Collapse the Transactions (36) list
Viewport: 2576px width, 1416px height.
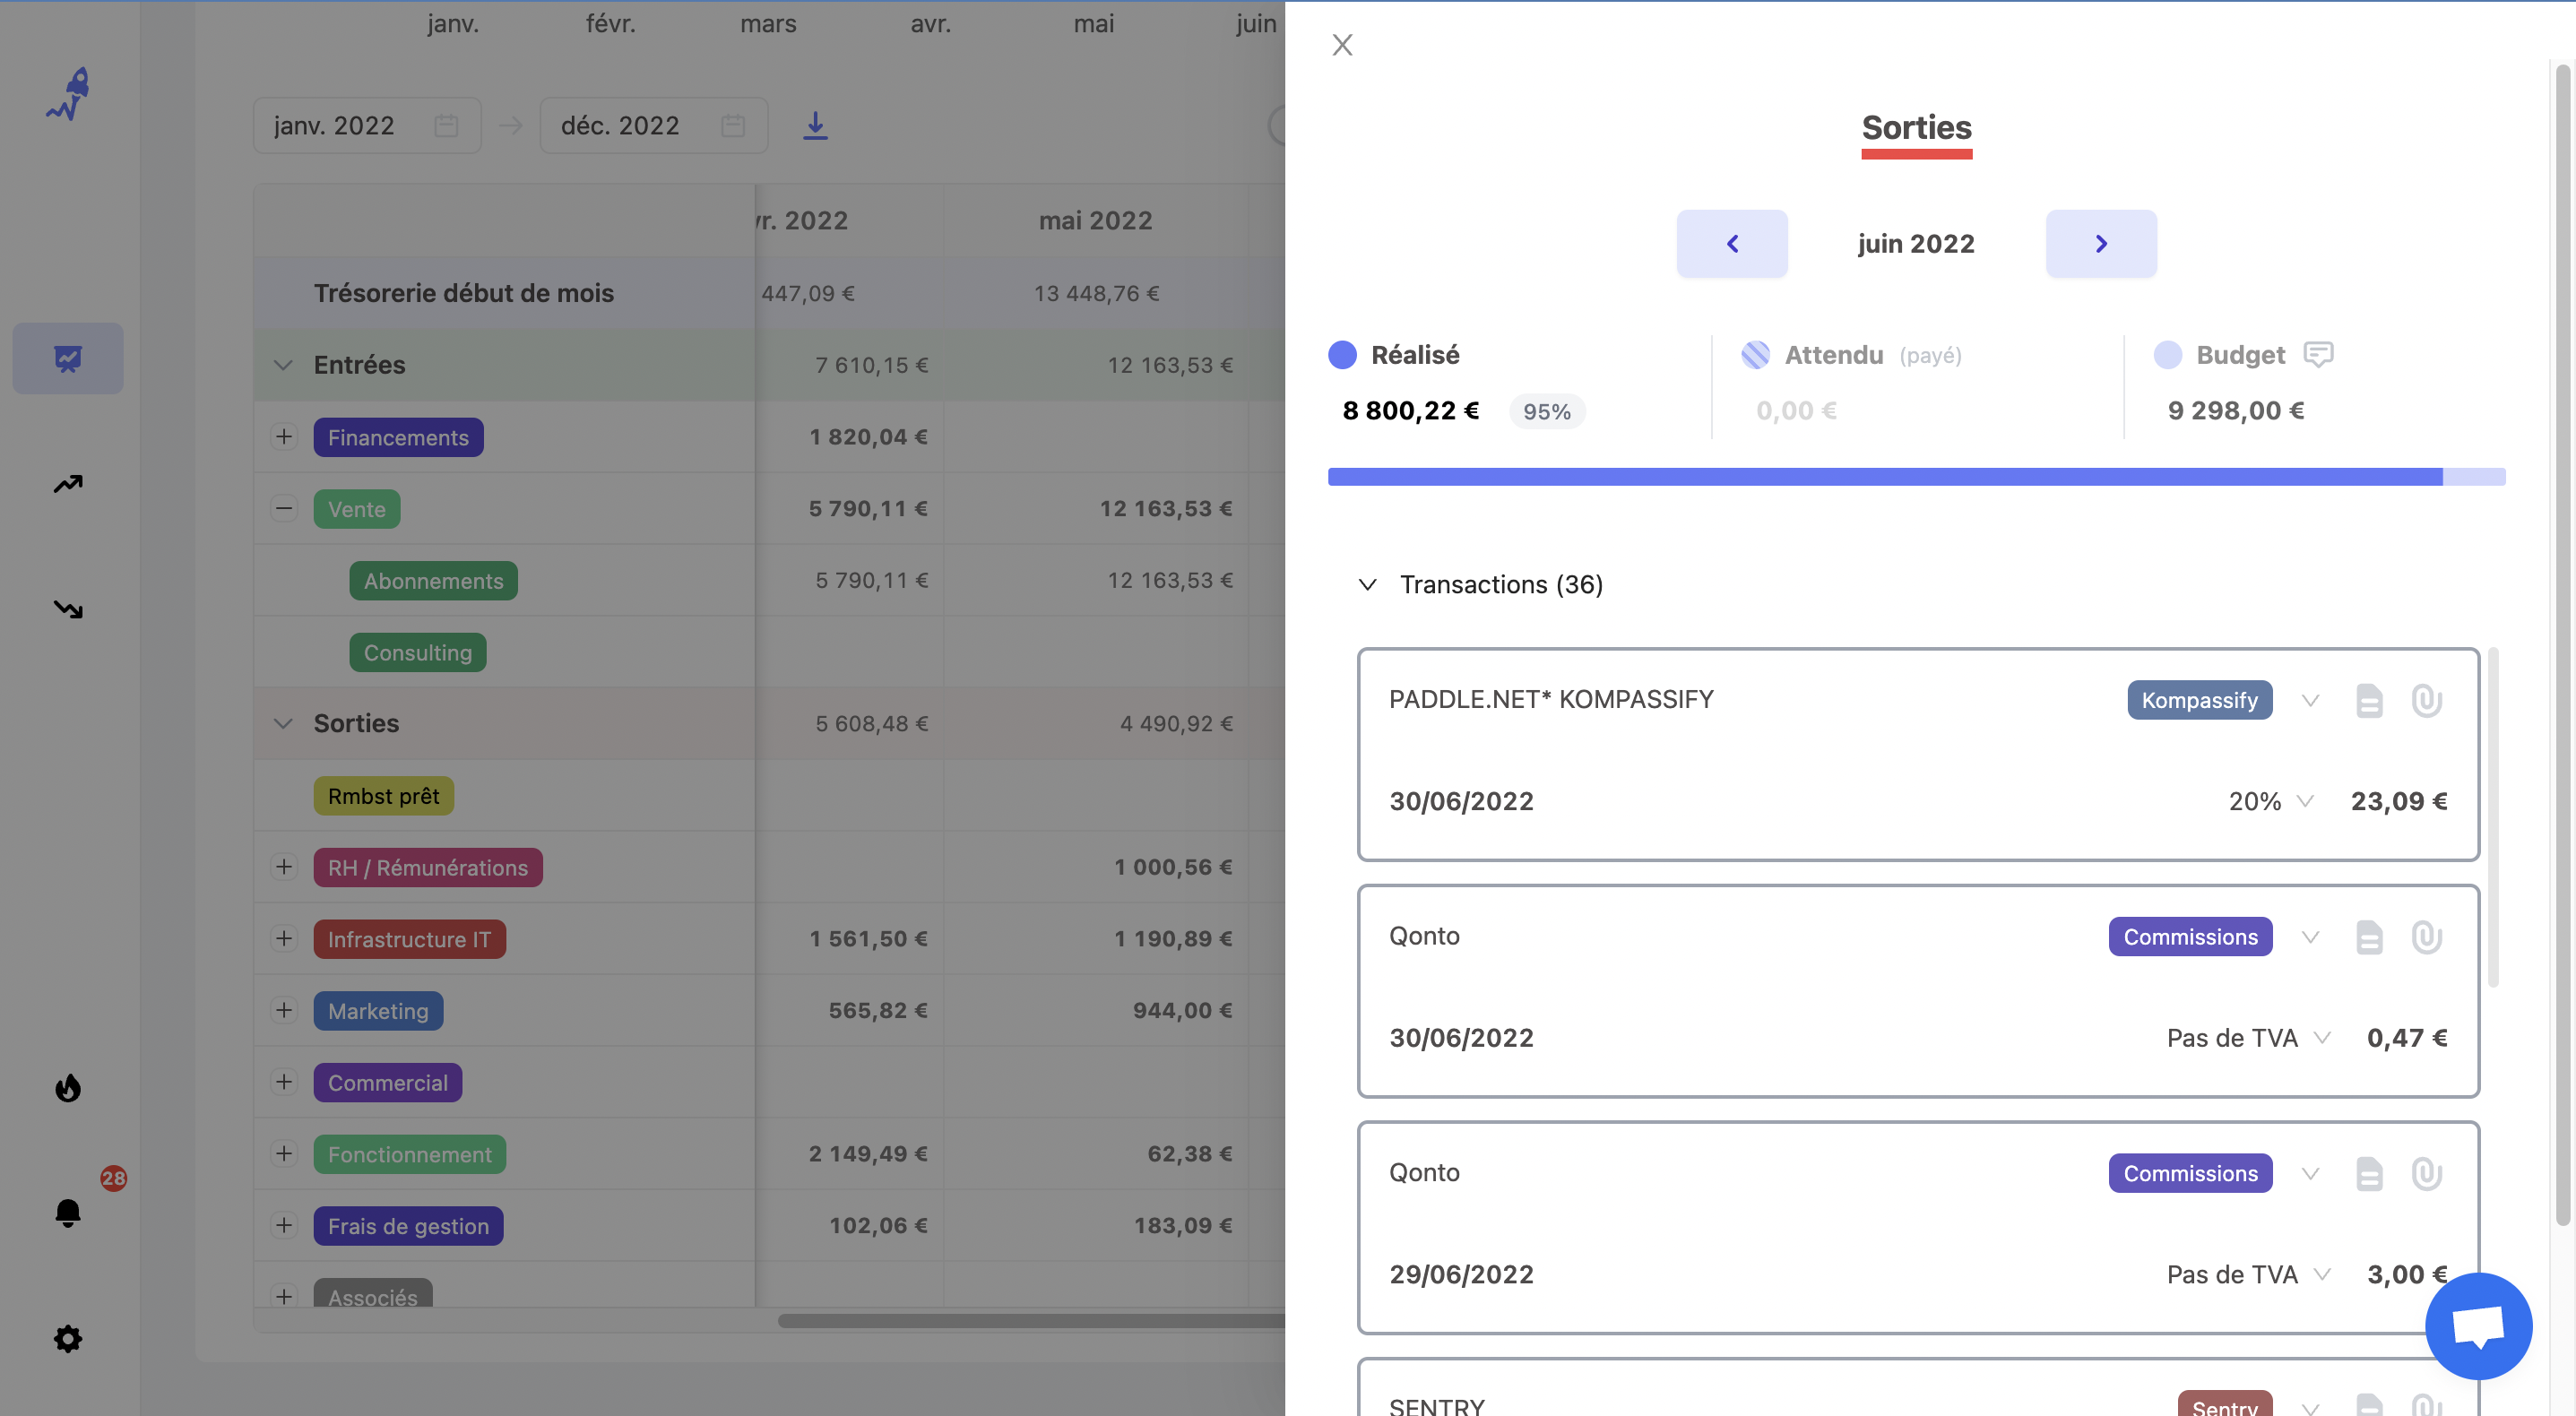pyautogui.click(x=1367, y=584)
